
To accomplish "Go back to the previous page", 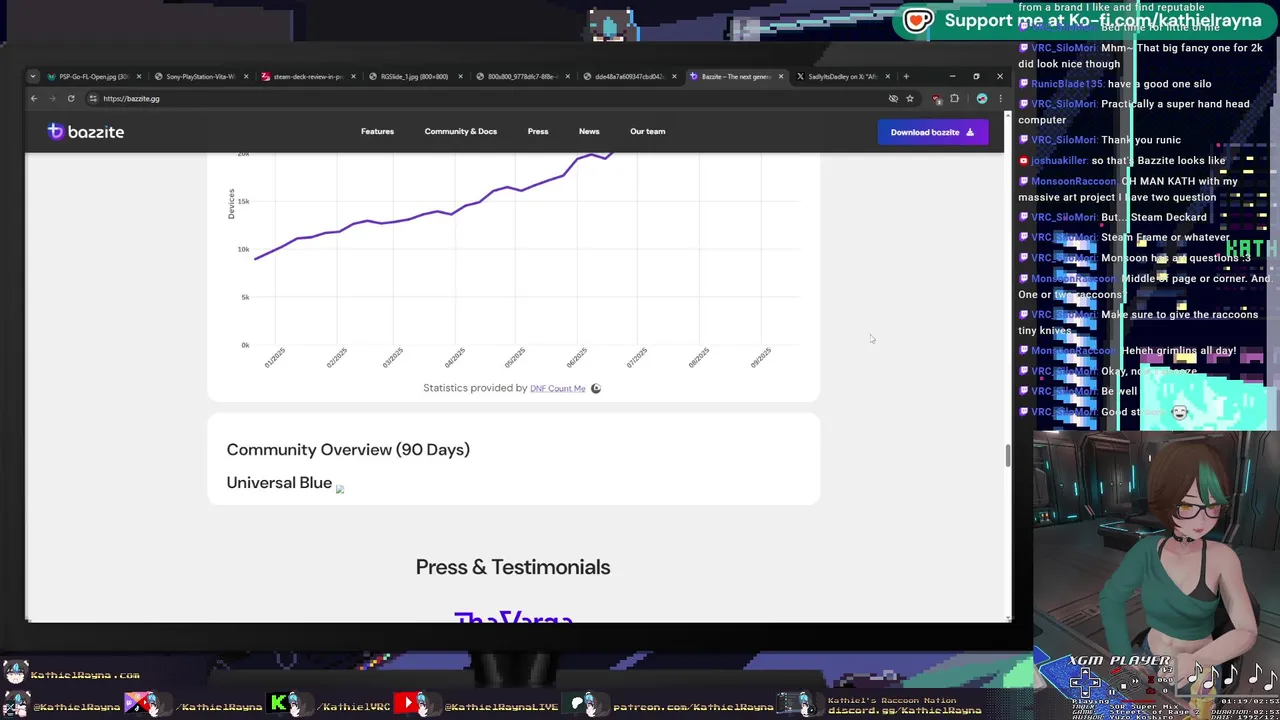I will pyautogui.click(x=33, y=98).
